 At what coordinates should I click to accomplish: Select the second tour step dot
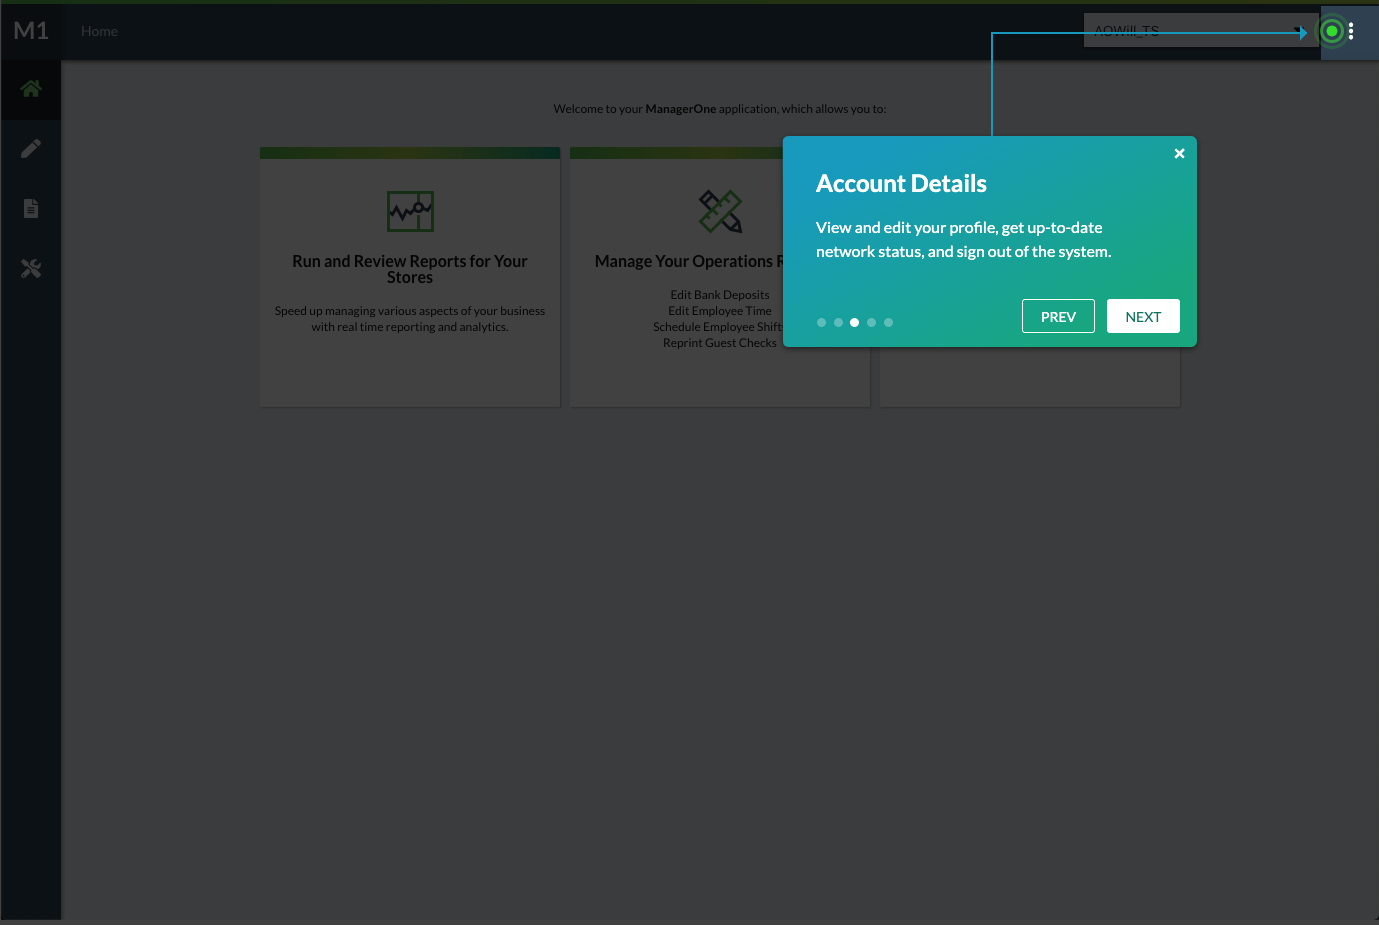point(838,322)
